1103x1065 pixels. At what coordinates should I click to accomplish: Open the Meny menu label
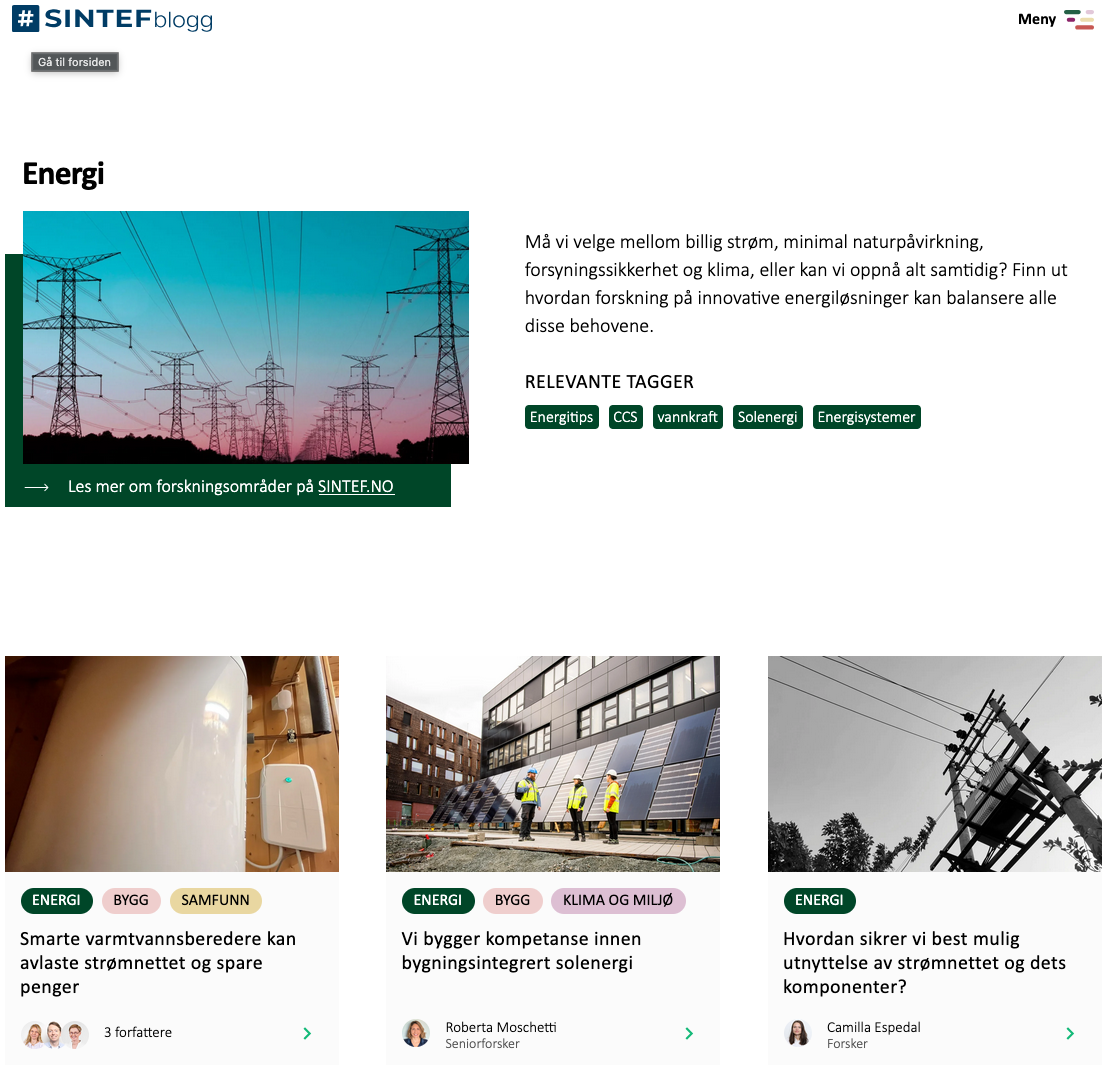[1036, 19]
